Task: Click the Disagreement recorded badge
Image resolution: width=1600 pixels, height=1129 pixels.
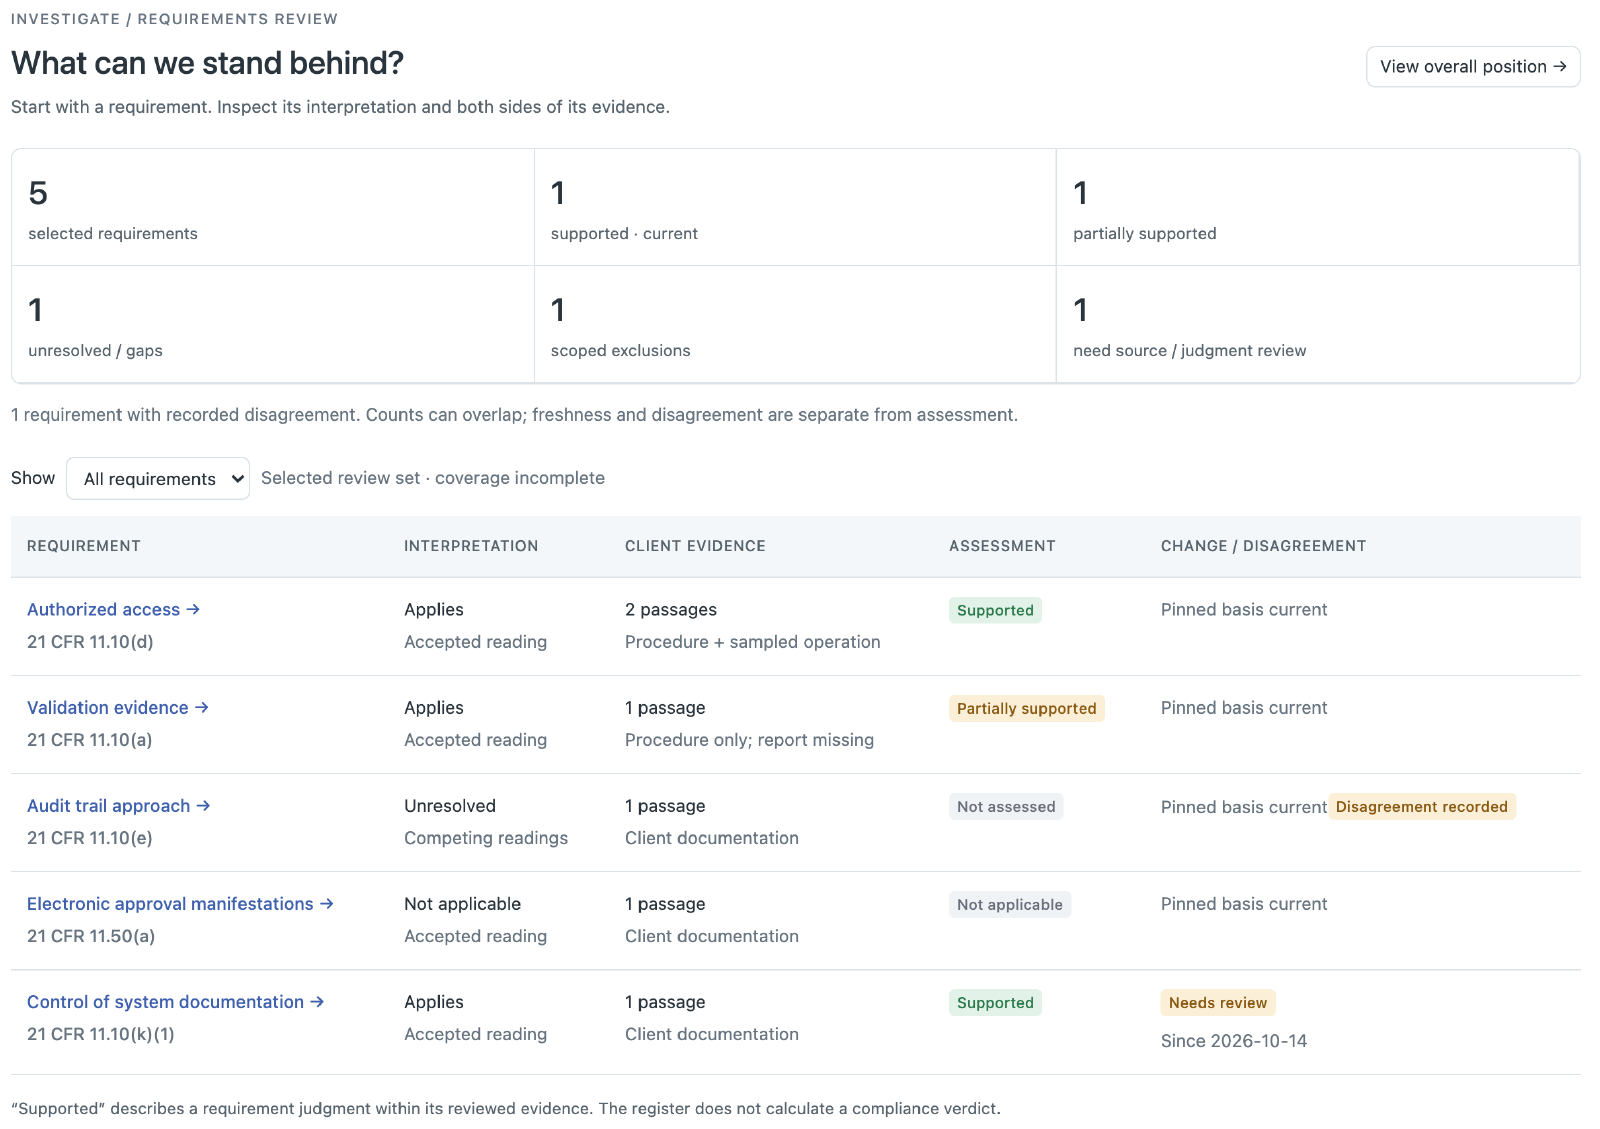Action: (1421, 806)
